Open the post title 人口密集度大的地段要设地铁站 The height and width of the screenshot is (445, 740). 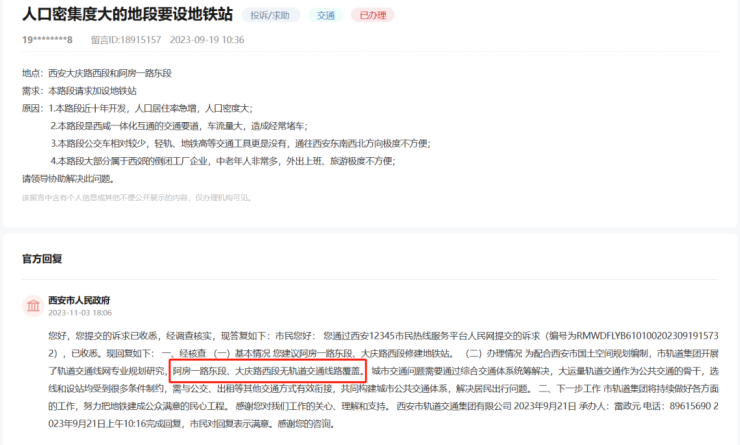pos(127,16)
